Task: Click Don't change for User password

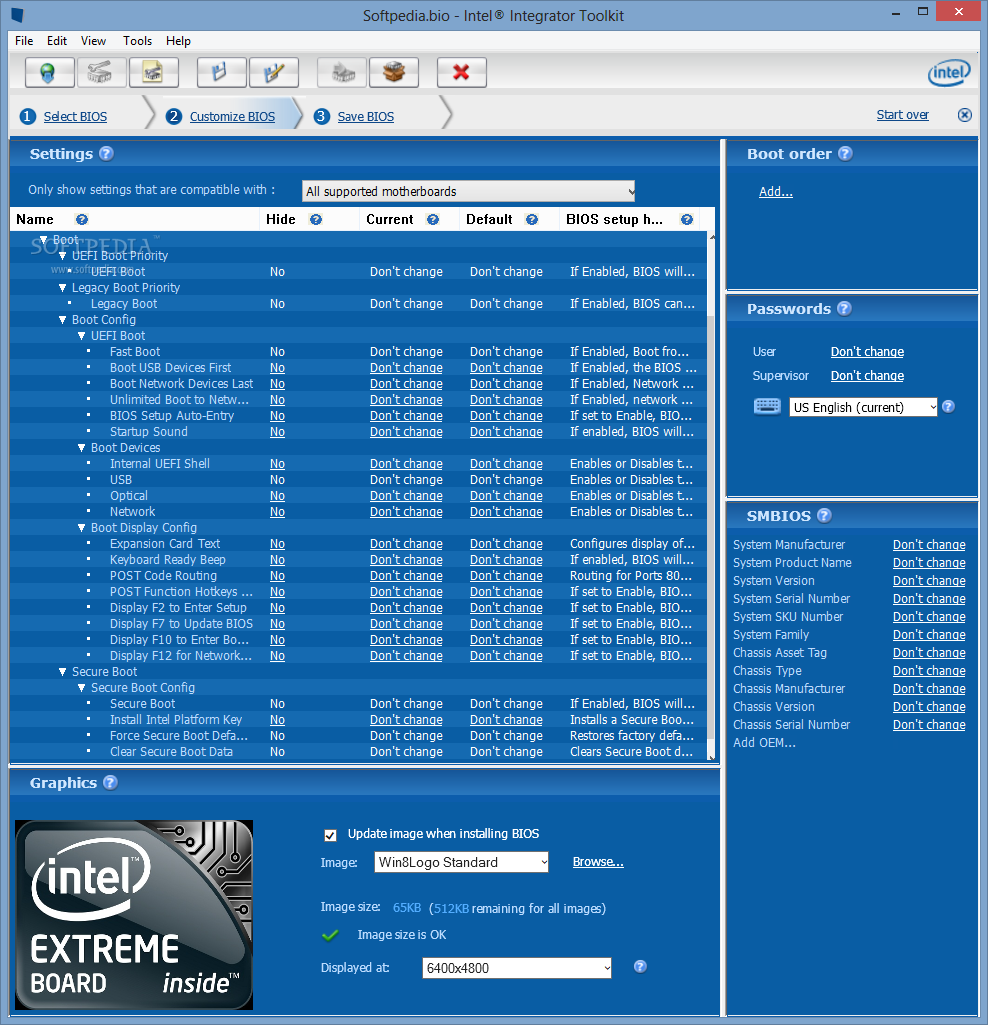Action: [x=867, y=352]
